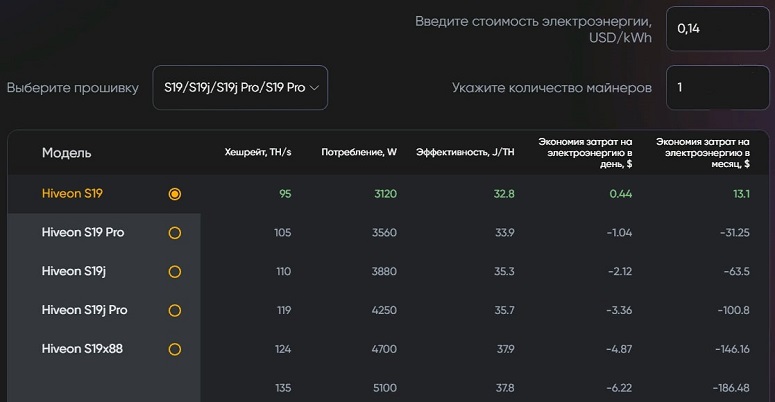Select the Hiveon S19 radio button
775x402 pixels.
[x=174, y=194]
